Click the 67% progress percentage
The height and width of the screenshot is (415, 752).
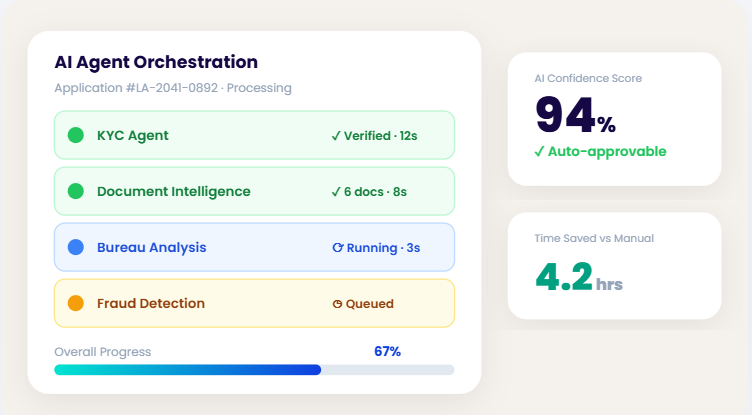(387, 351)
